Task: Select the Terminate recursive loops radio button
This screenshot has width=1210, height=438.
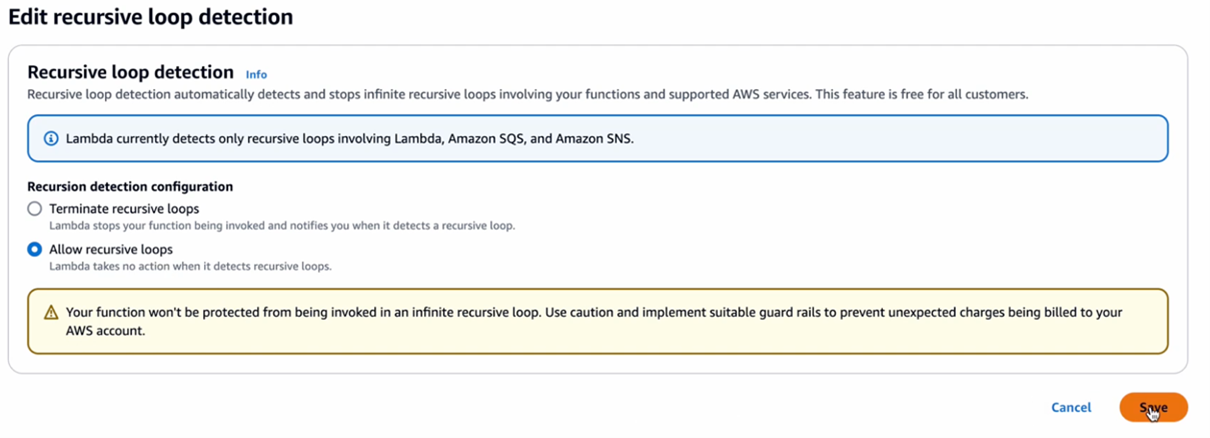Action: (35, 209)
